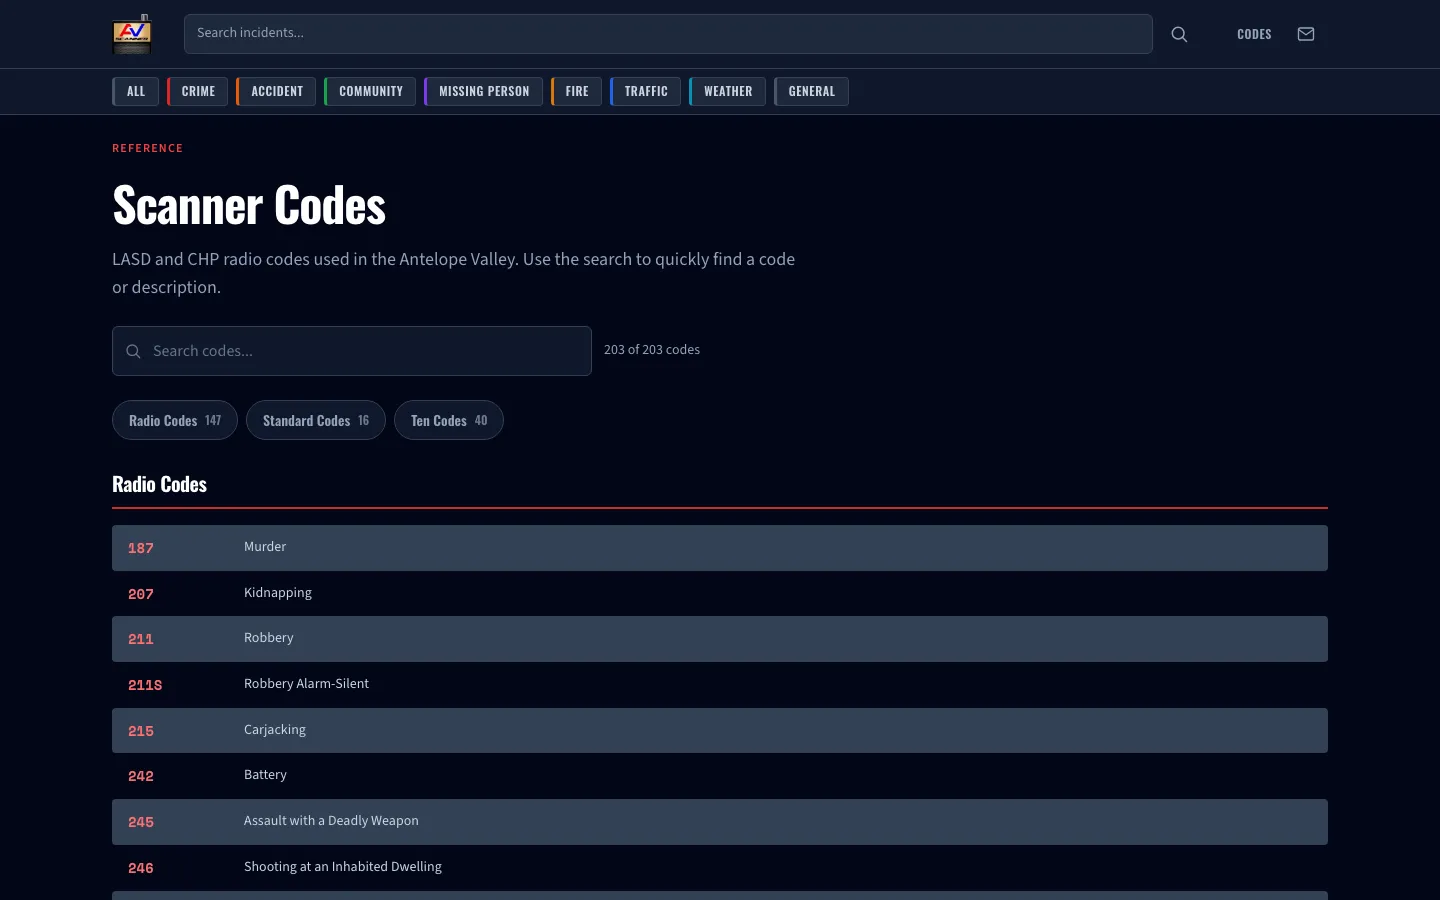Open the contact envelope icon
This screenshot has width=1440, height=900.
tap(1306, 33)
